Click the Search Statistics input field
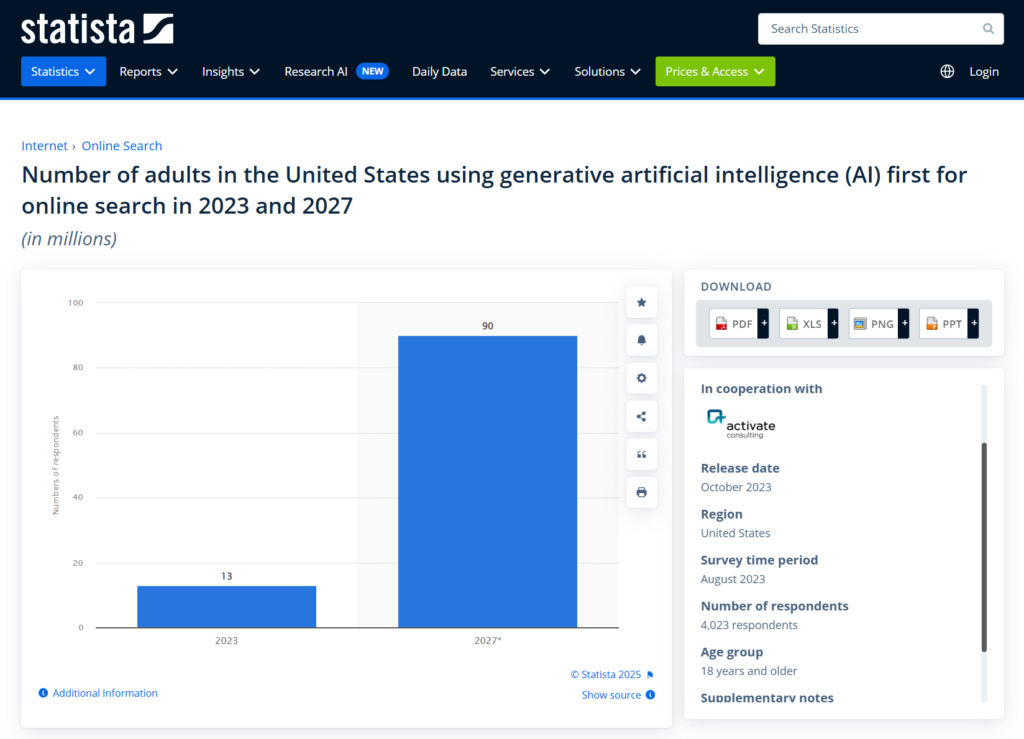This screenshot has height=739, width=1024. click(x=870, y=29)
